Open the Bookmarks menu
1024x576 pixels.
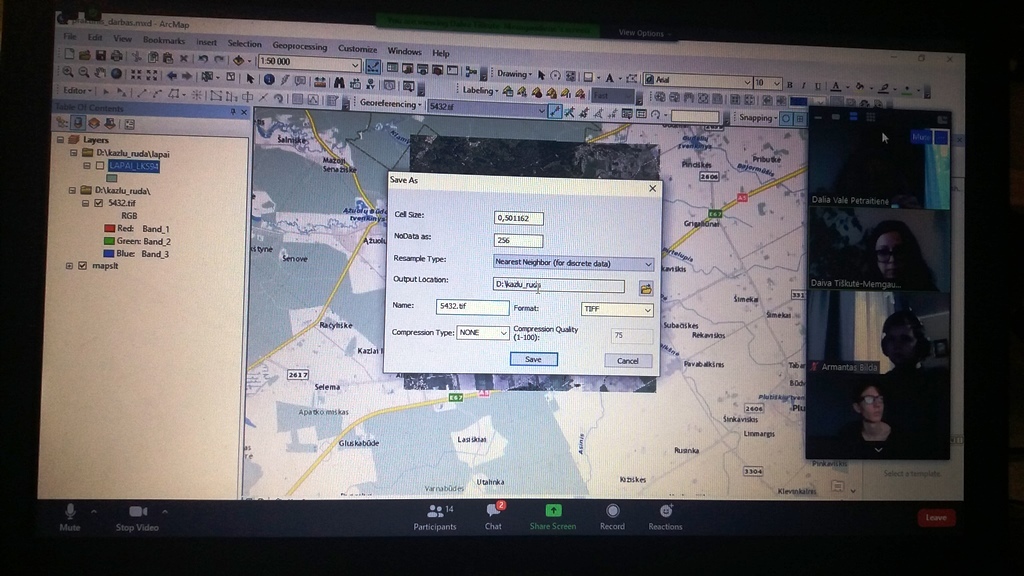click(164, 40)
